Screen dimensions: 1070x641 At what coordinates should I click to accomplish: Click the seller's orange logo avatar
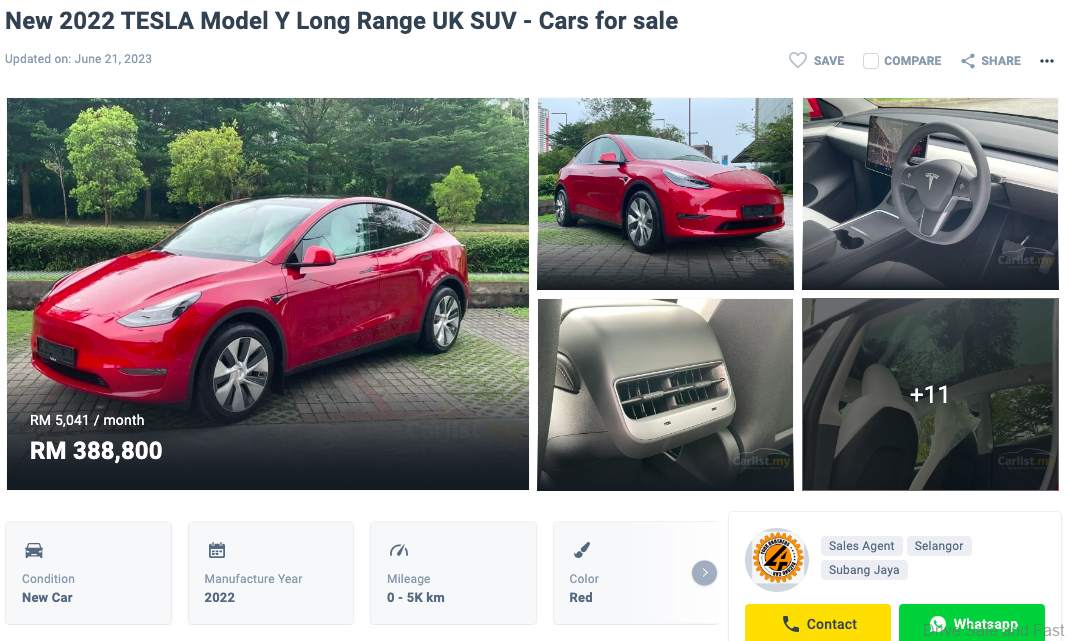point(777,559)
